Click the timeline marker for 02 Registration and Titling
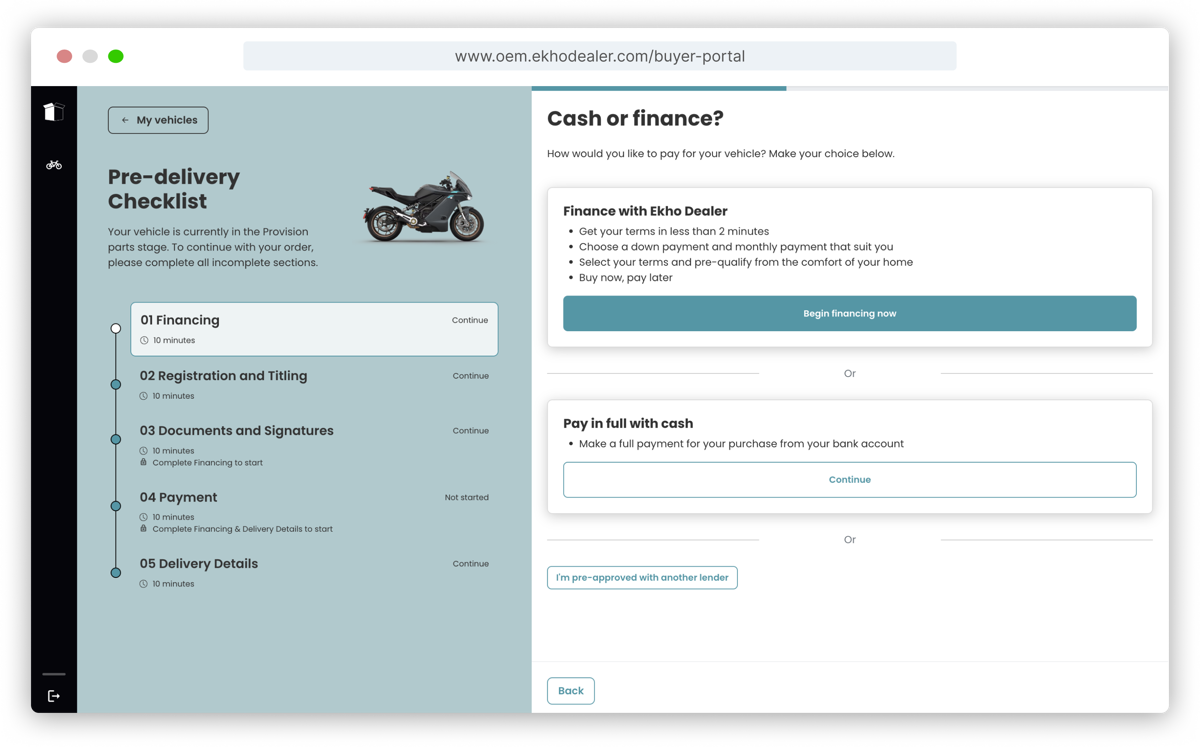1200x747 pixels. click(x=116, y=384)
